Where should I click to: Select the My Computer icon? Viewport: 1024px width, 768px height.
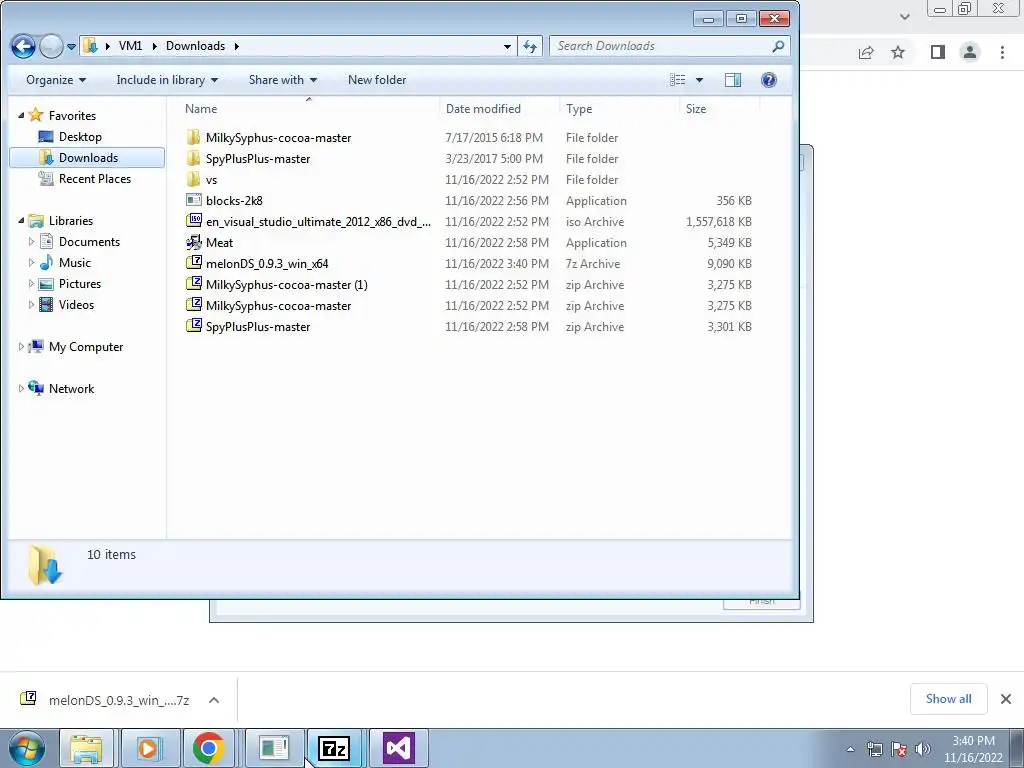[36, 346]
